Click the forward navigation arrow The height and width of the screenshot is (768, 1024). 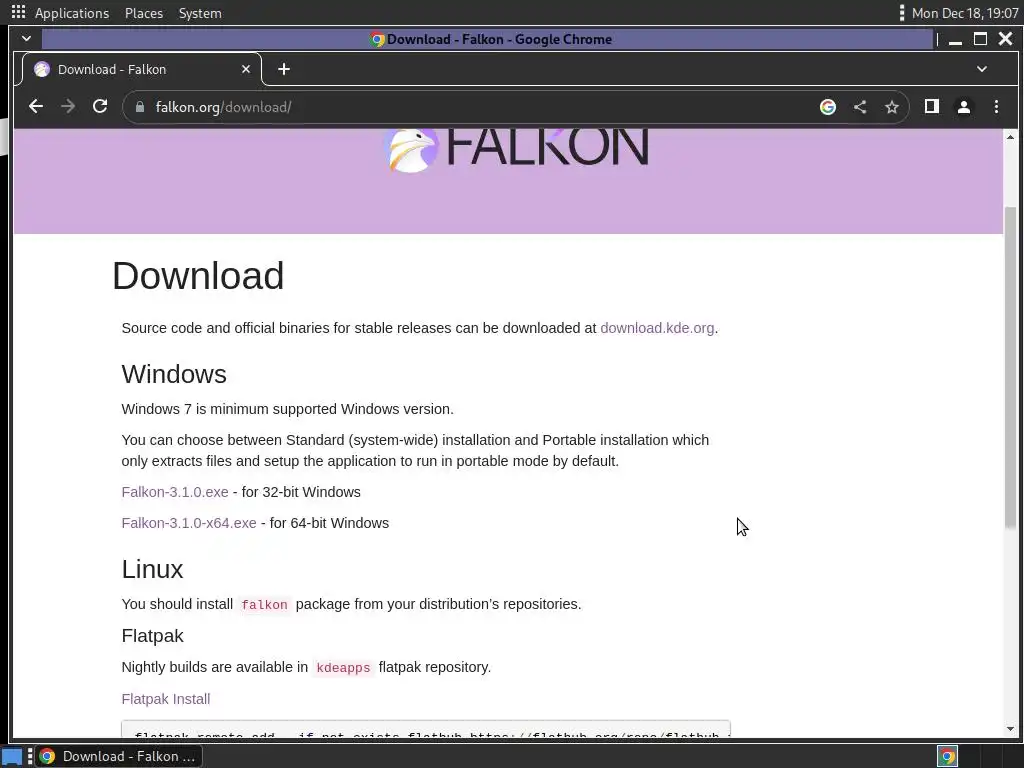coord(68,106)
